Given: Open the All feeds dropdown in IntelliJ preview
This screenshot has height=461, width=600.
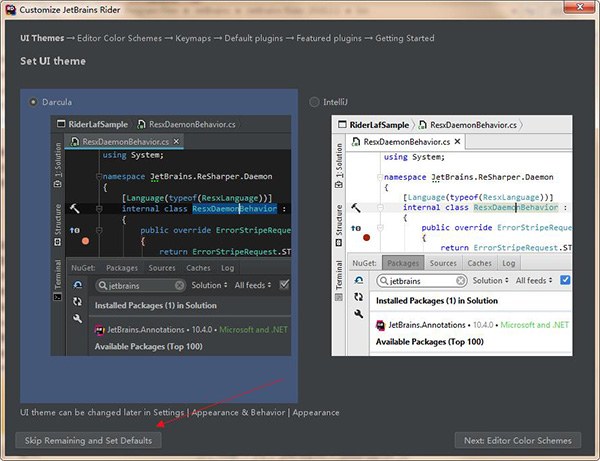Looking at the screenshot, I should click(534, 281).
